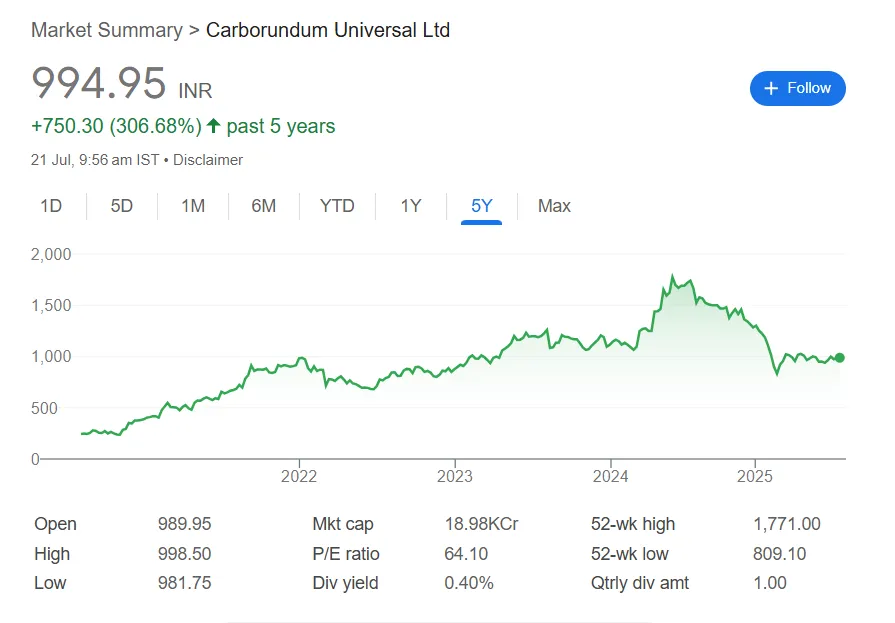Click the P/E ratio value 64.10

pos(466,554)
